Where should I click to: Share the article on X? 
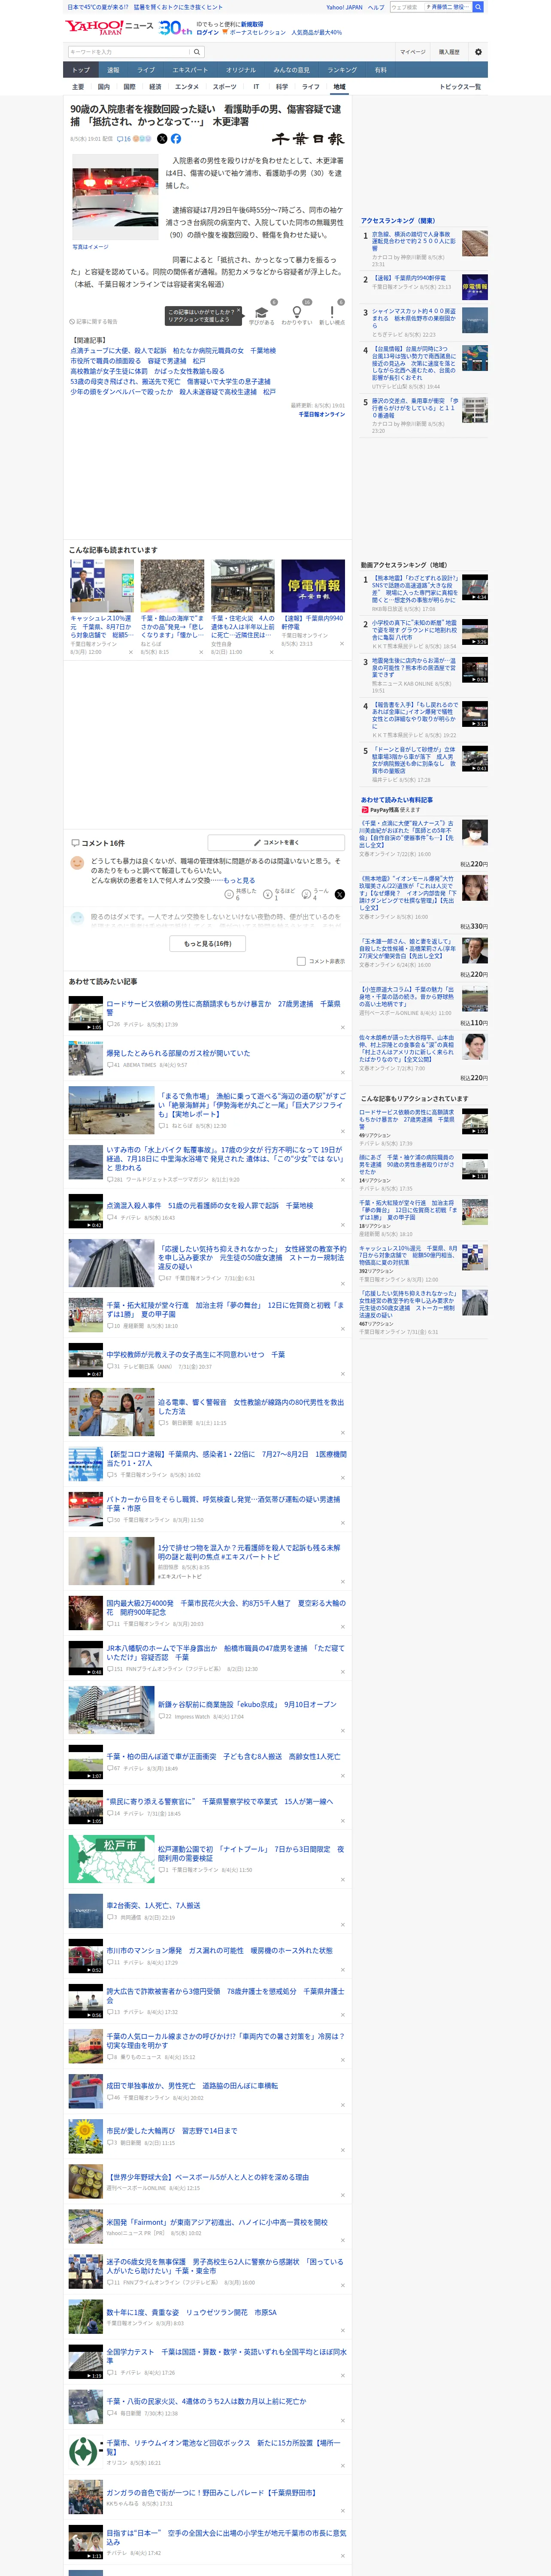coord(162,139)
